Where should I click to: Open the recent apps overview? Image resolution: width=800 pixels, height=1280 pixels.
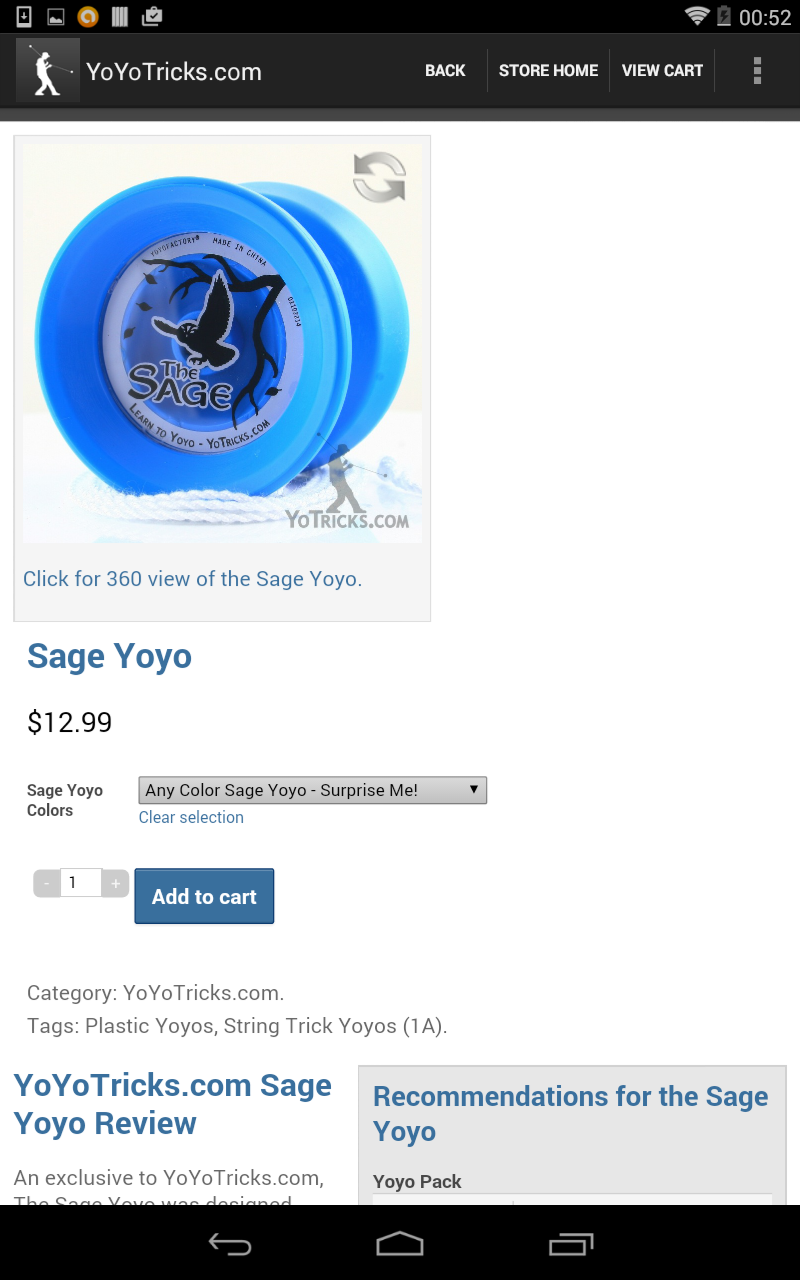pos(571,1244)
